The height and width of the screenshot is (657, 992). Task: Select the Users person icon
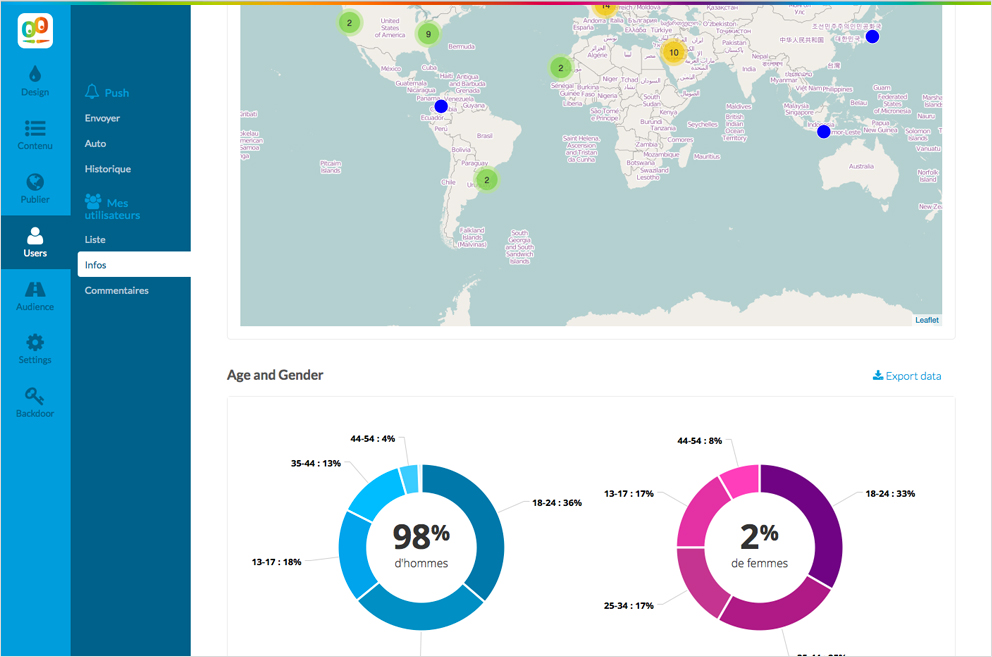tap(35, 235)
